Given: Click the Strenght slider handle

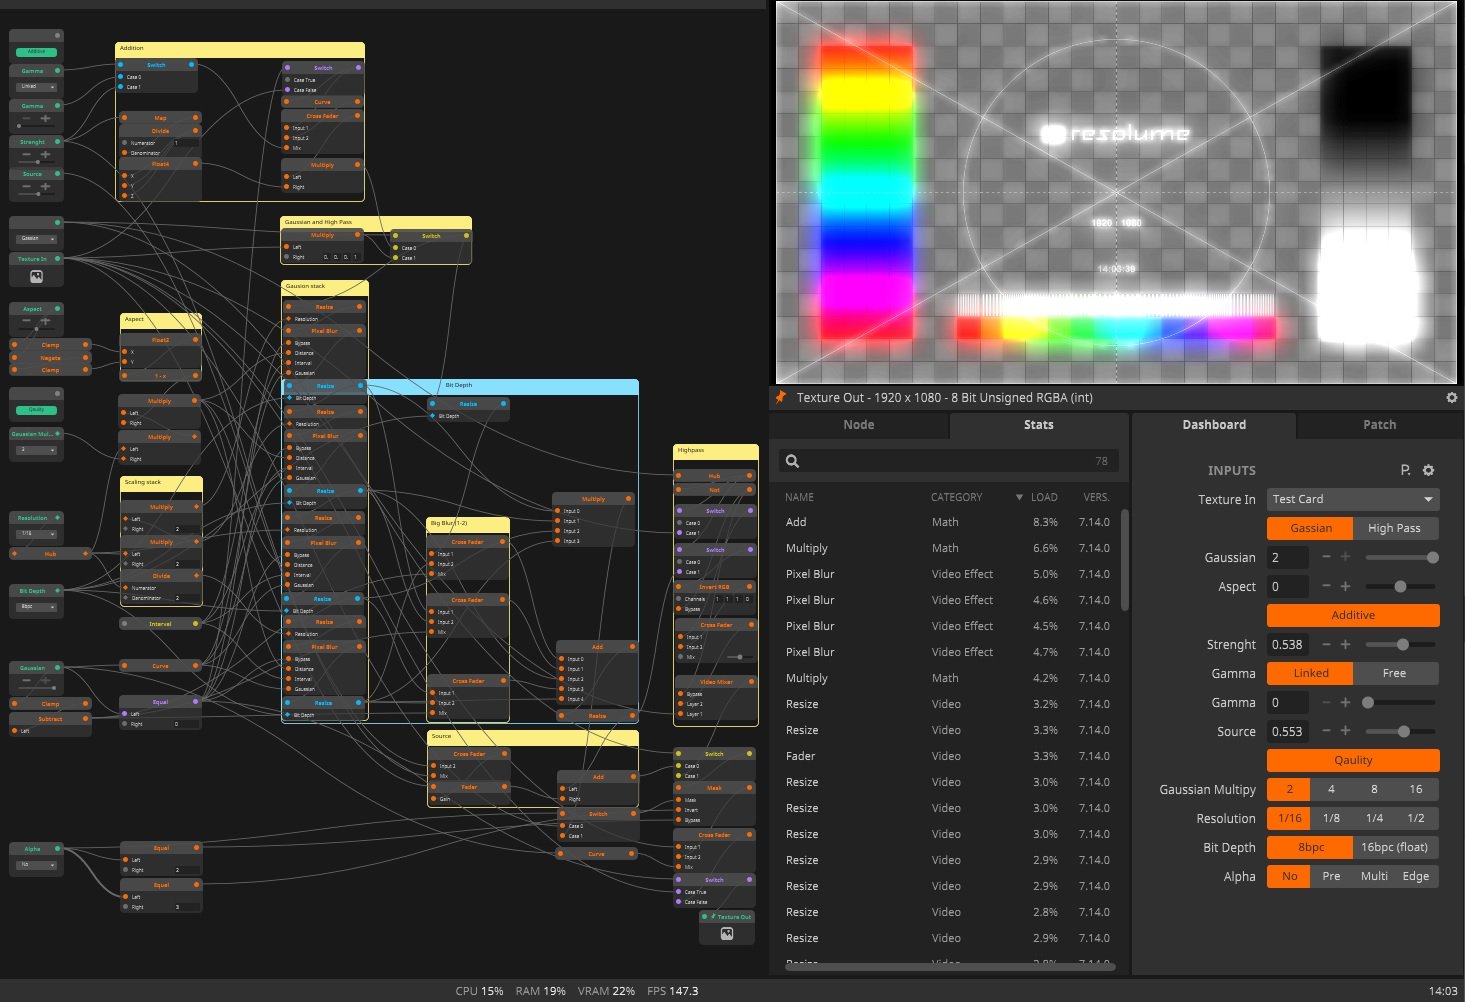Looking at the screenshot, I should pyautogui.click(x=1403, y=645).
